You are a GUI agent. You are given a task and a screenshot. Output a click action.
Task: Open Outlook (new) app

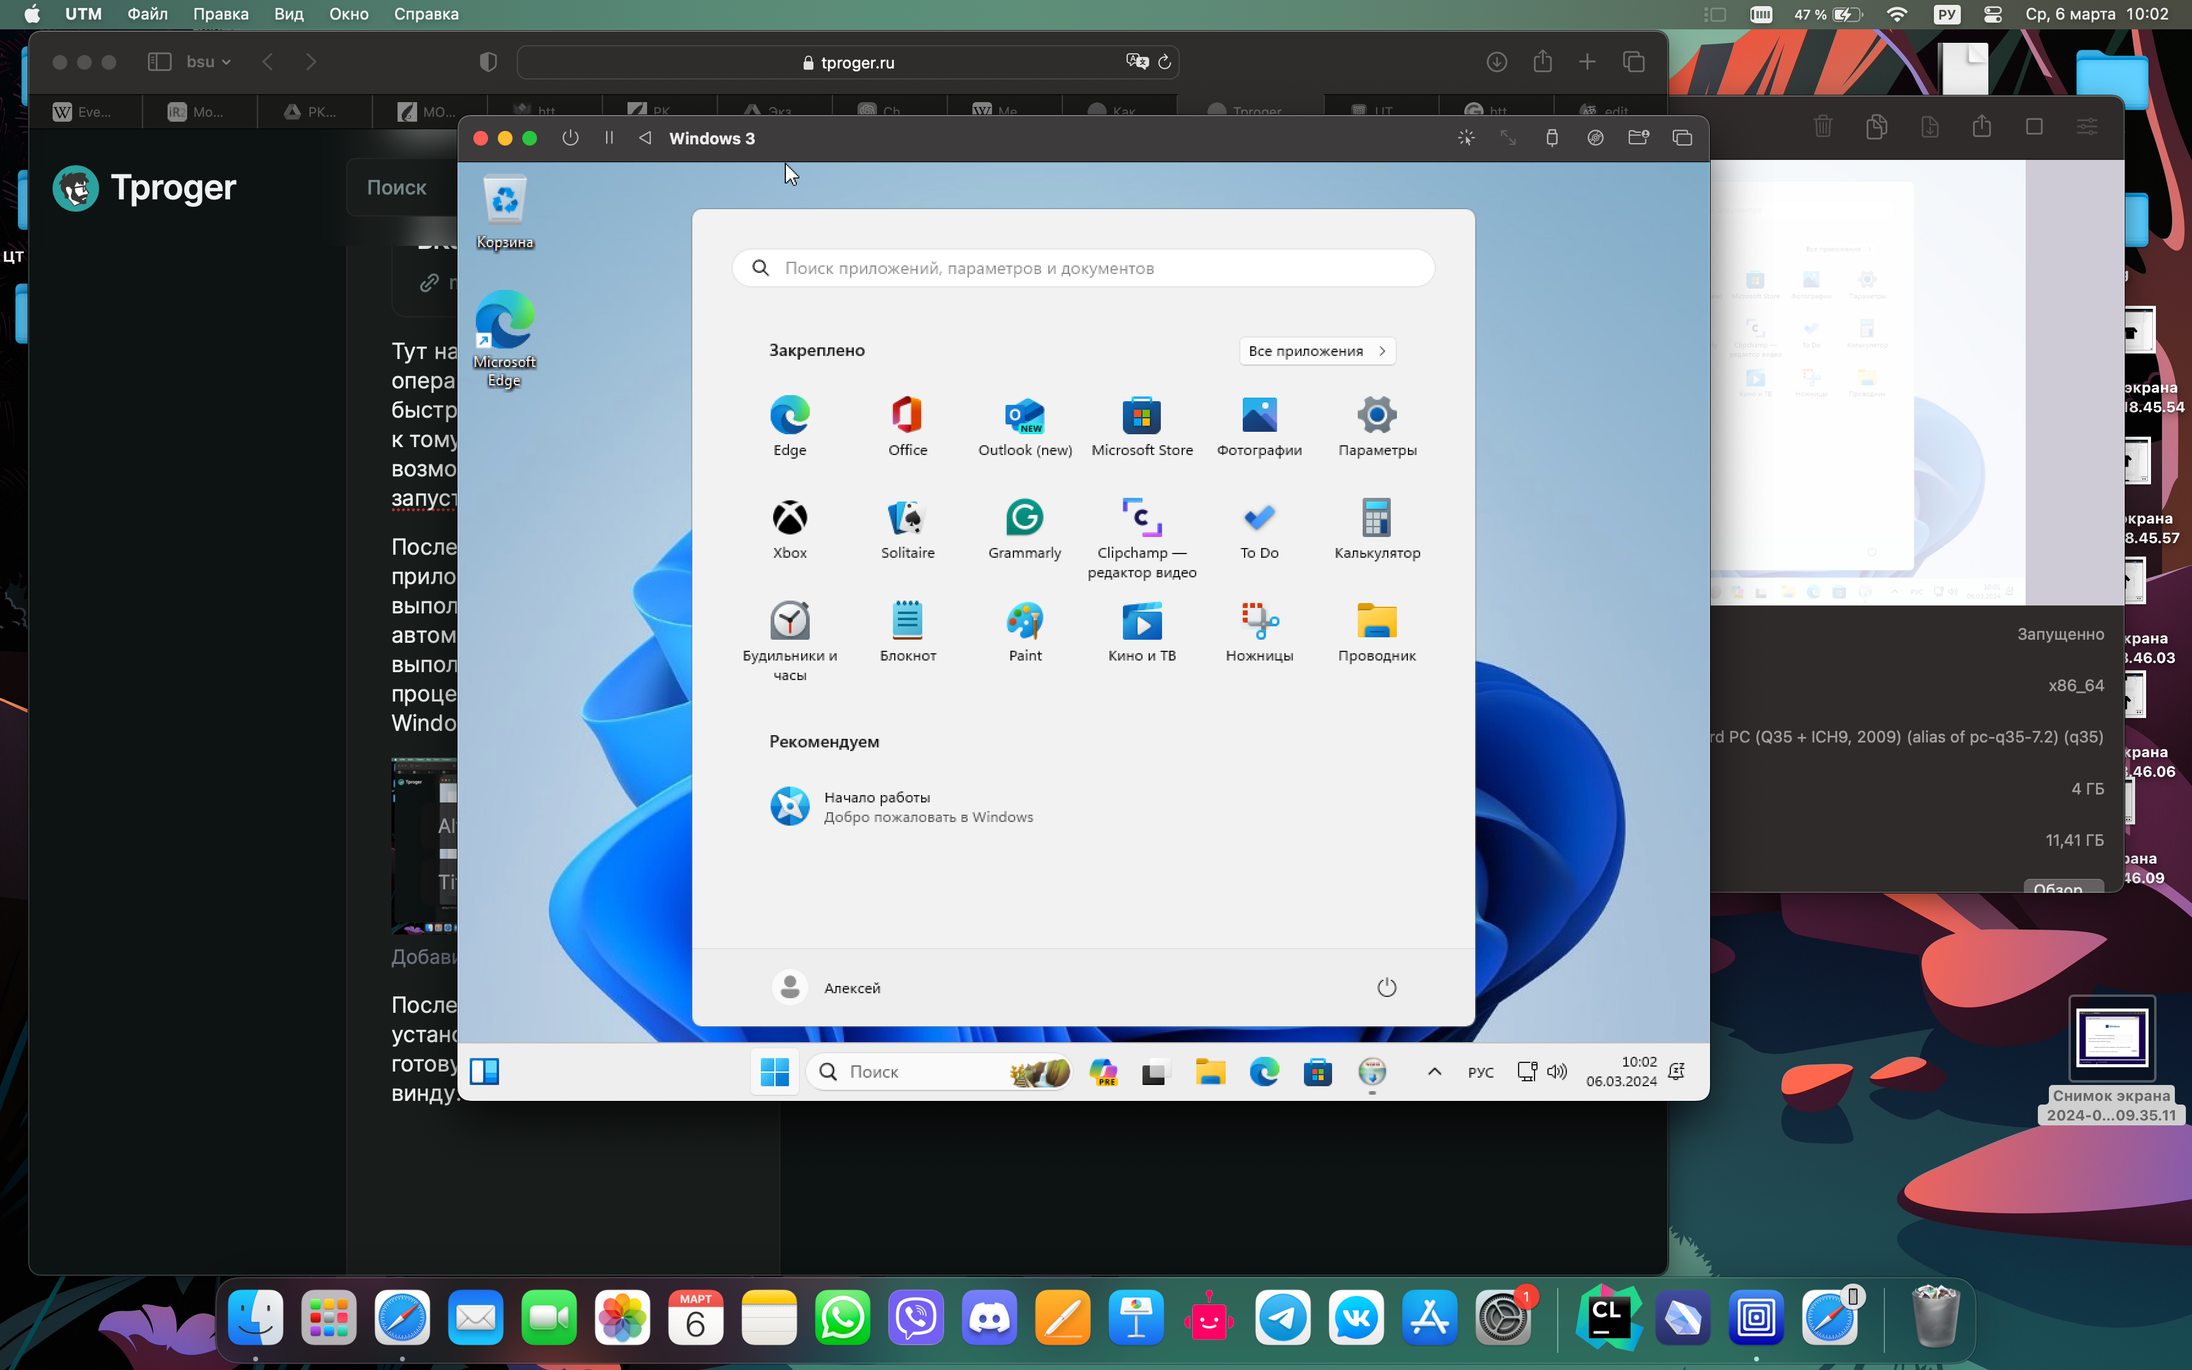click(x=1024, y=426)
